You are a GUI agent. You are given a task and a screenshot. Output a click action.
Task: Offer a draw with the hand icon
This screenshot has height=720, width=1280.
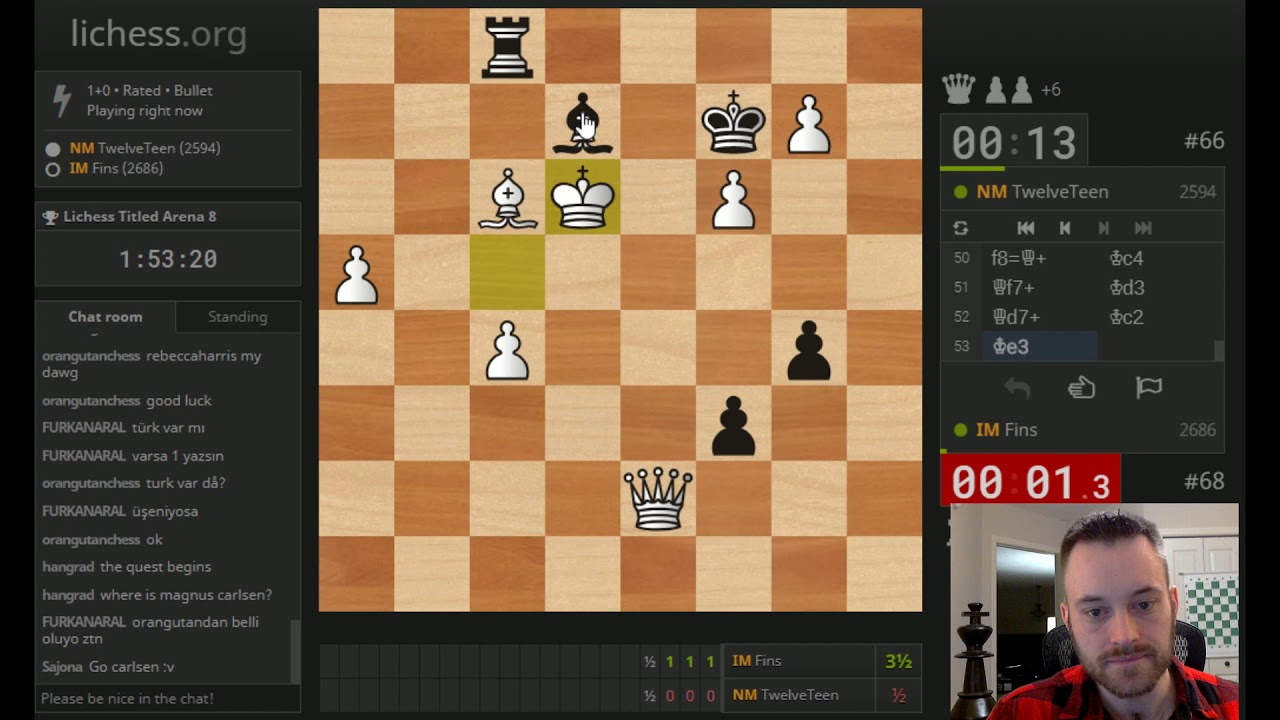(x=1082, y=388)
